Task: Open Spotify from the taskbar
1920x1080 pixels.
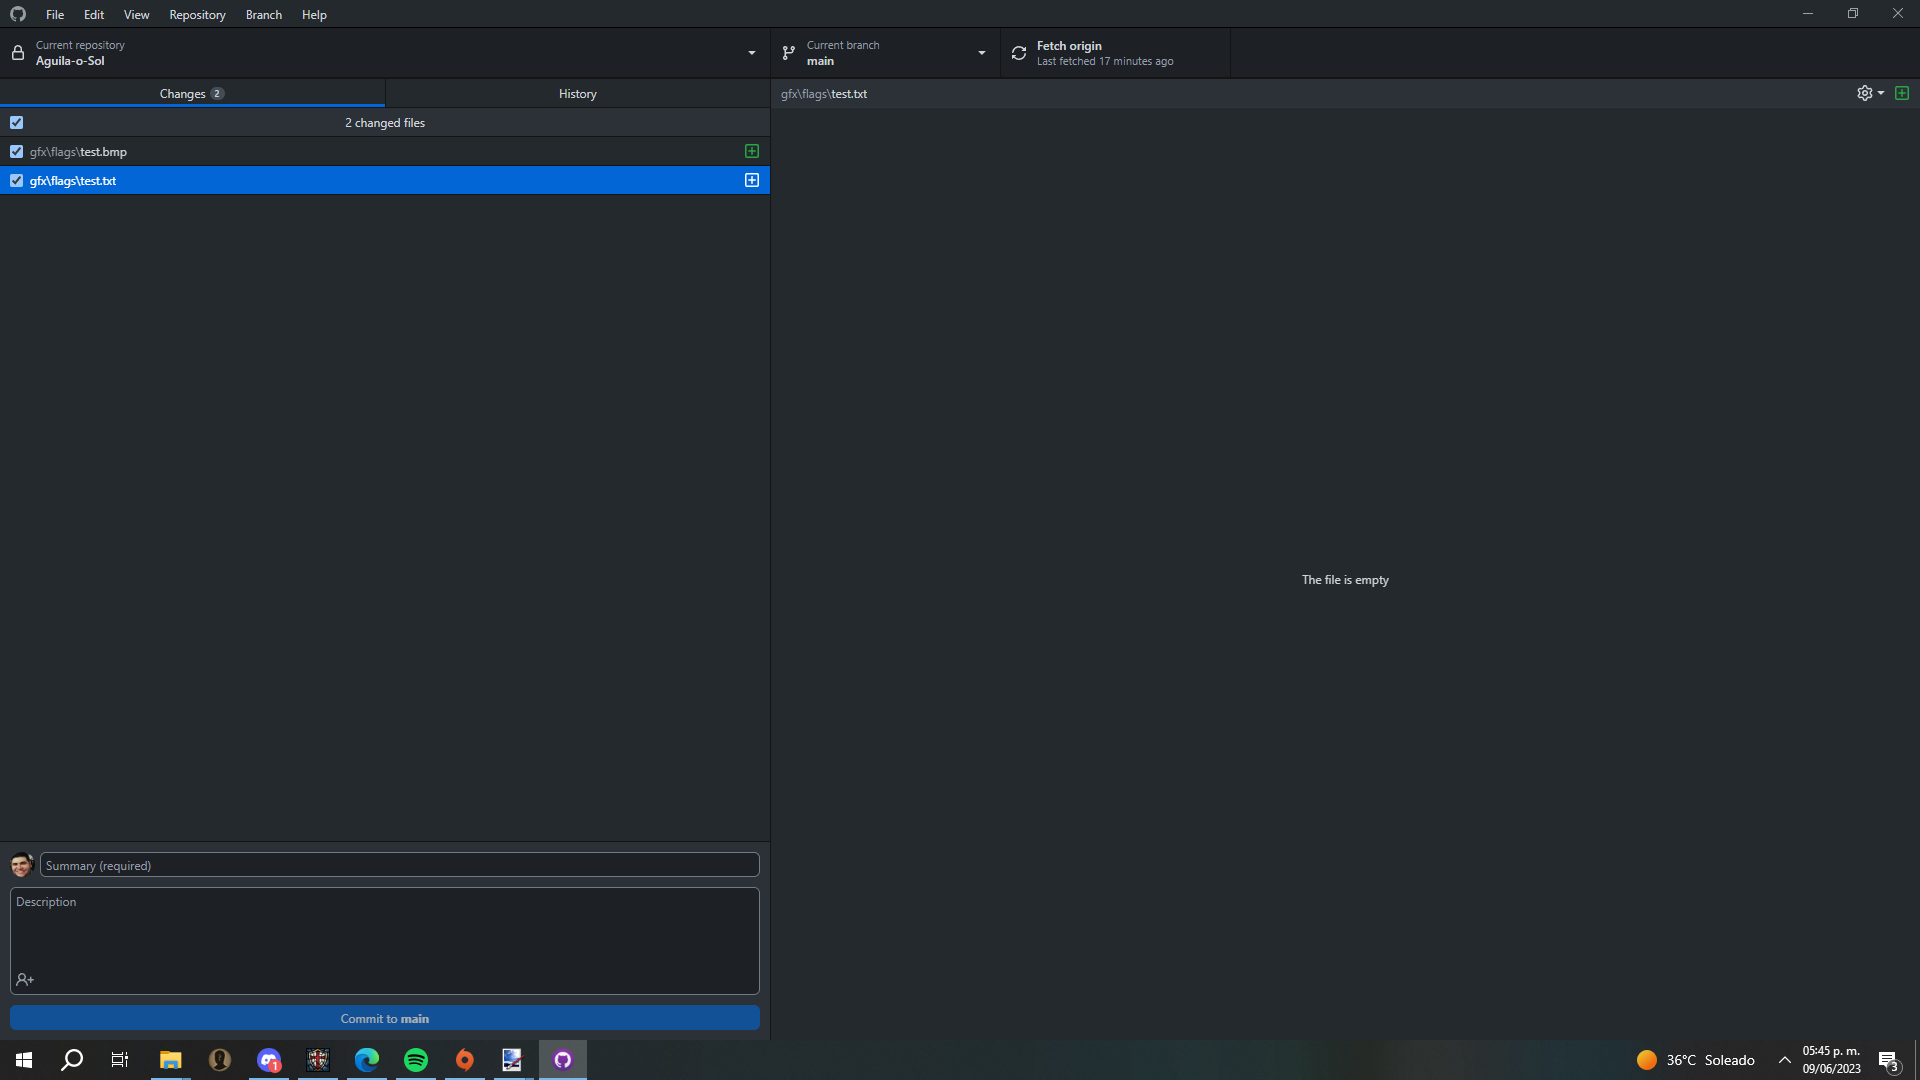Action: click(x=415, y=1059)
